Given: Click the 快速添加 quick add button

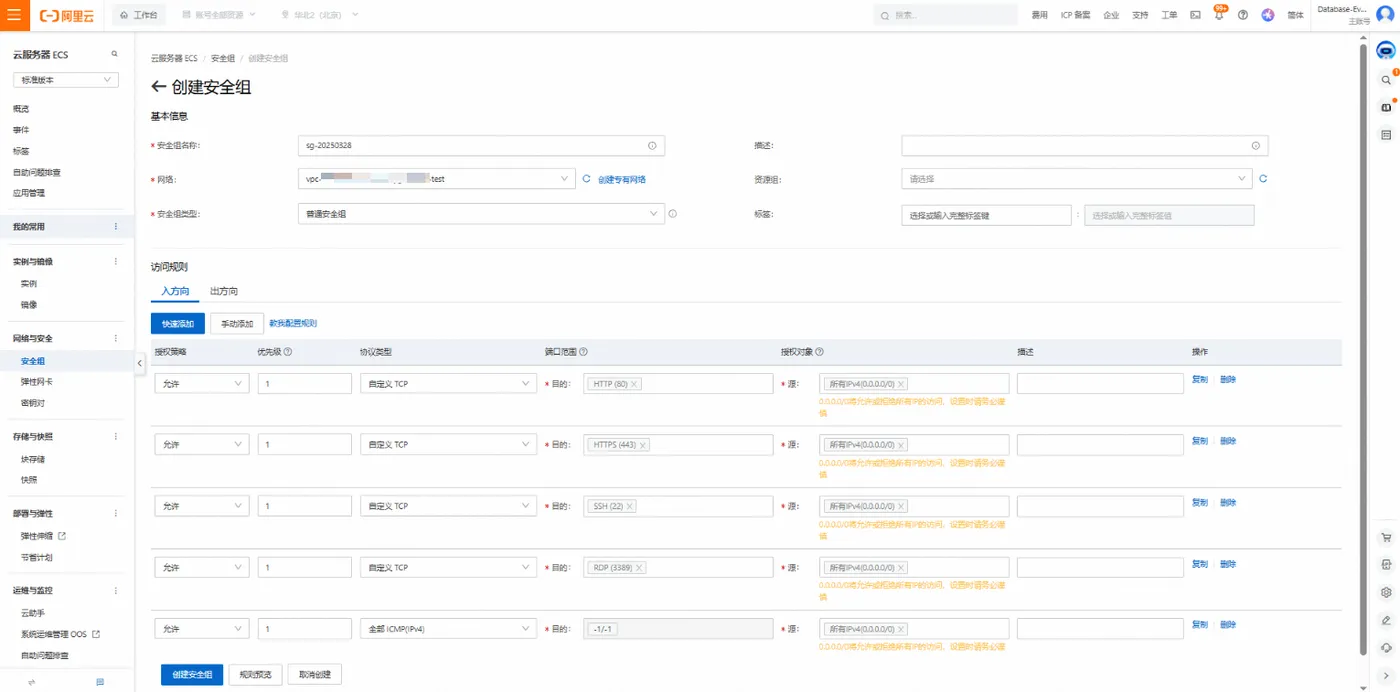Looking at the screenshot, I should pos(178,324).
